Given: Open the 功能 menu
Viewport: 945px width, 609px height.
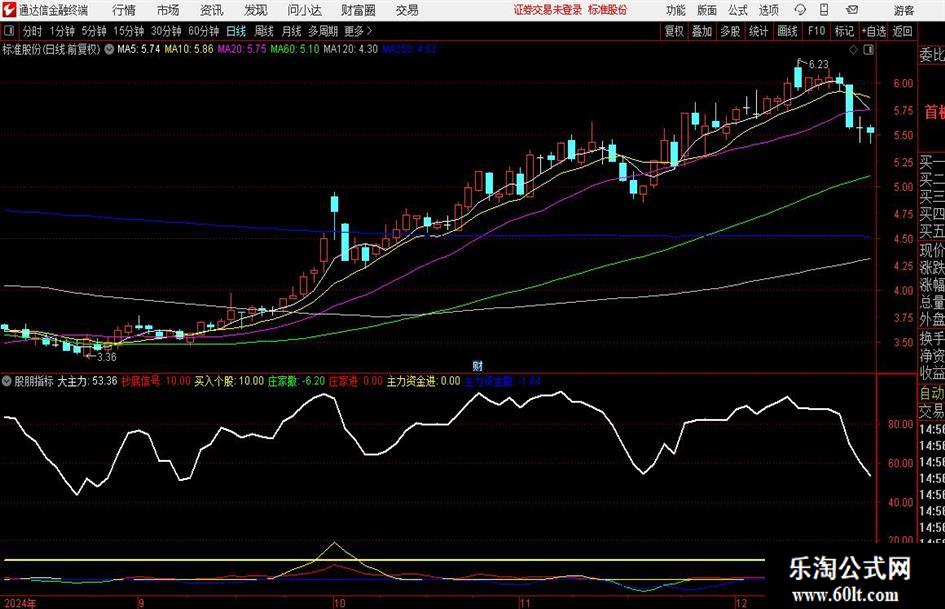Looking at the screenshot, I should click(x=676, y=10).
